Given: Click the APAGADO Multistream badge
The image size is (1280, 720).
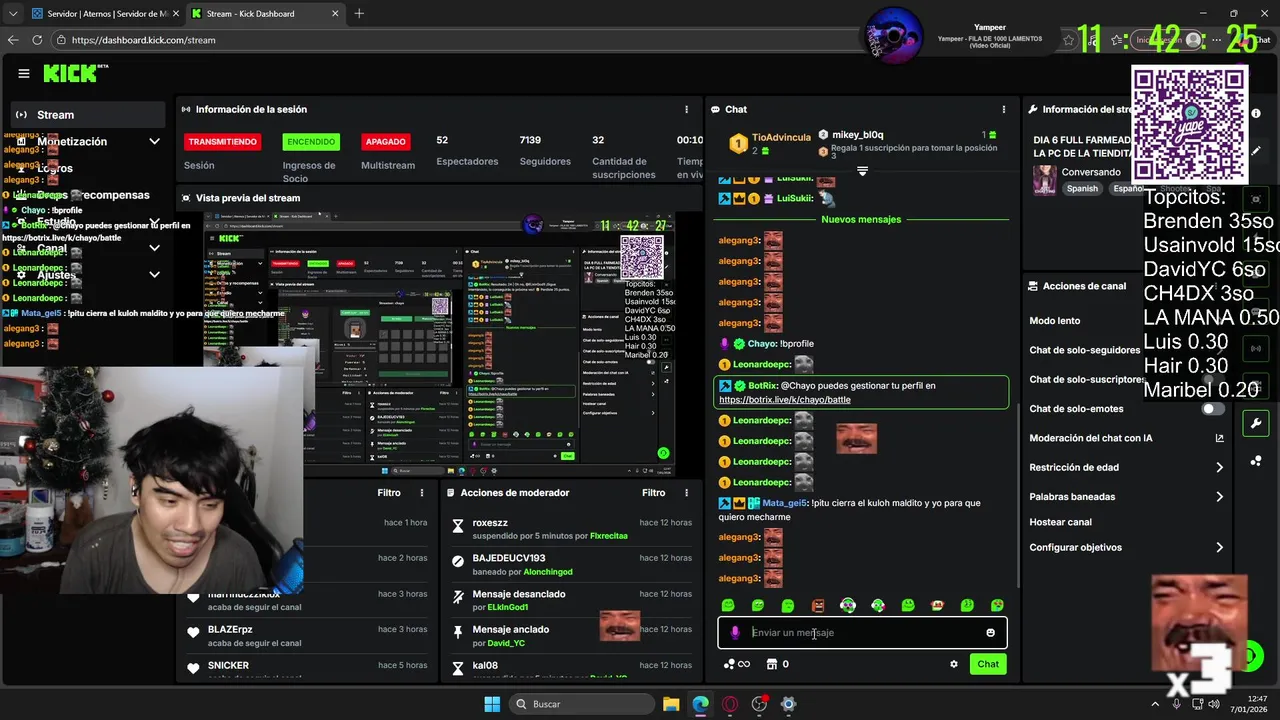Looking at the screenshot, I should (x=385, y=142).
